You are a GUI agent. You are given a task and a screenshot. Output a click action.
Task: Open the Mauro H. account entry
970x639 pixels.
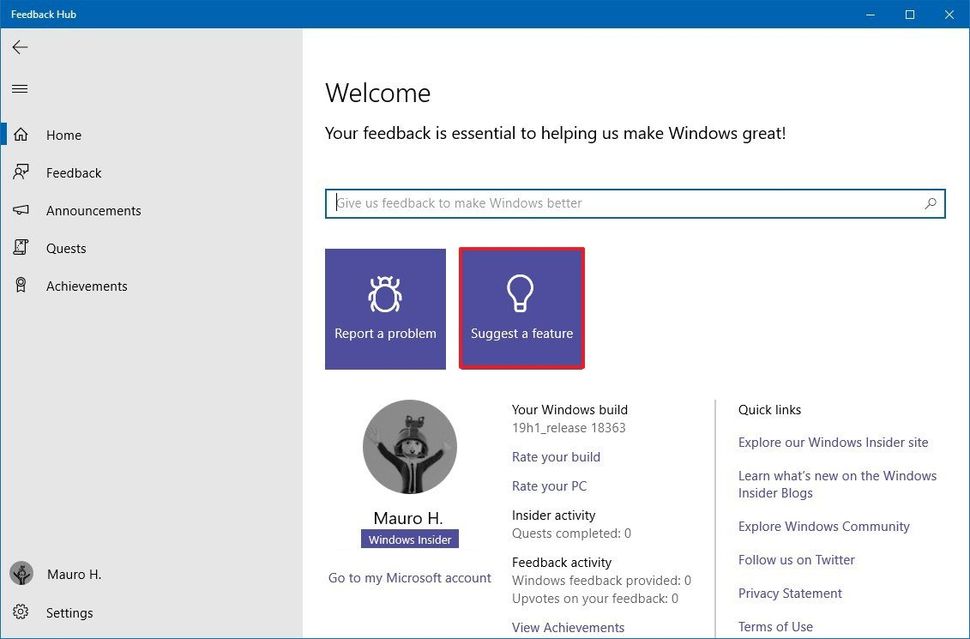(60, 574)
